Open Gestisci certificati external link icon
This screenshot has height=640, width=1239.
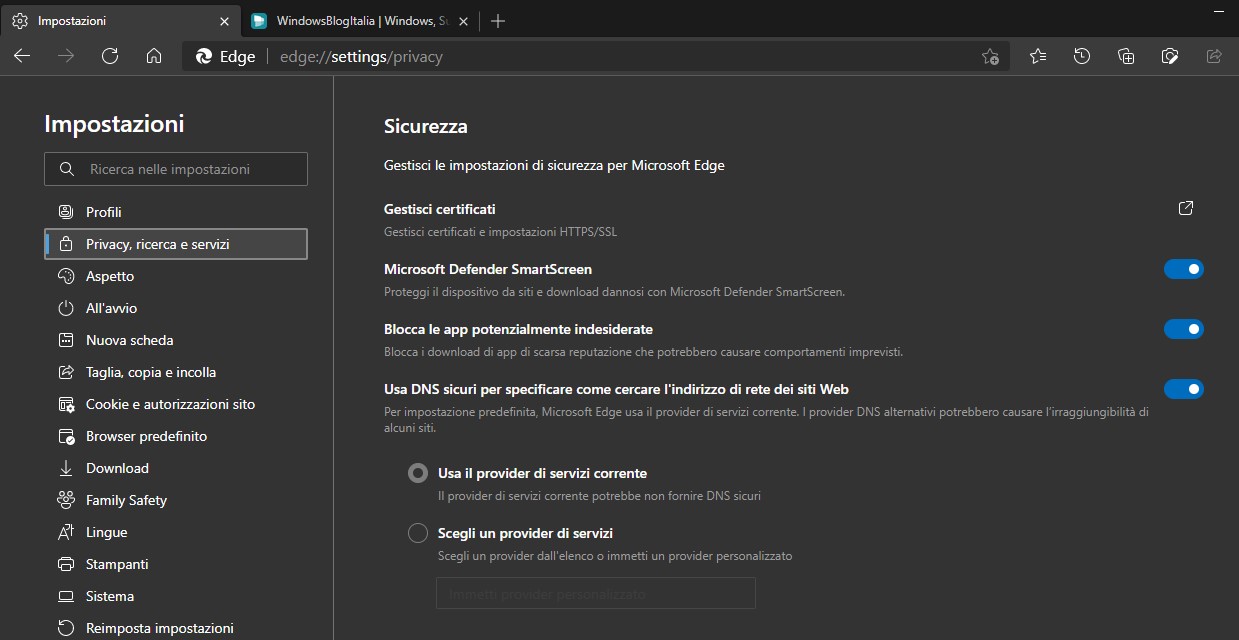[1186, 208]
